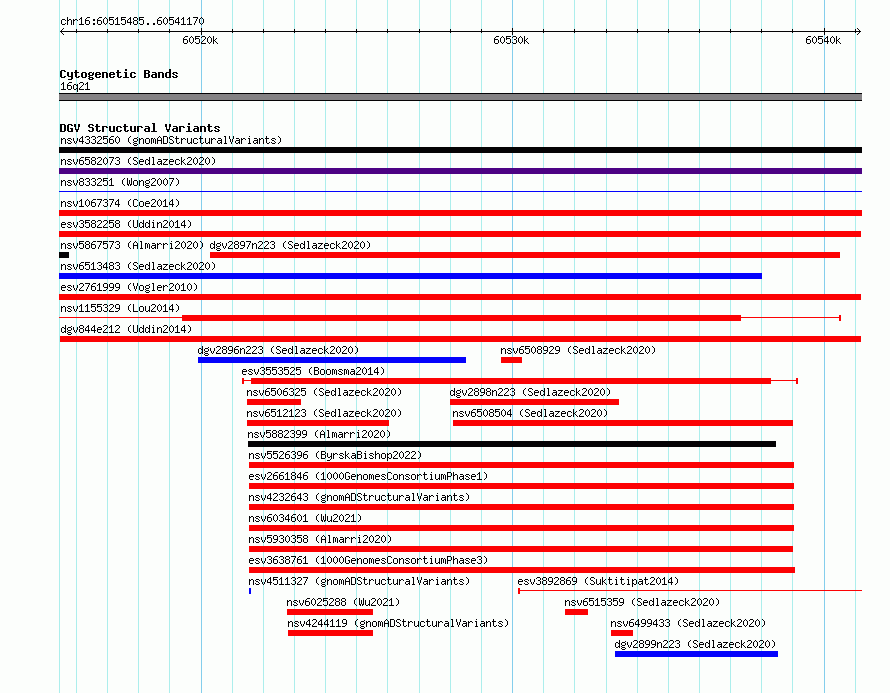The height and width of the screenshot is (693, 890).
Task: Click the short red nsv6499433 bar
Action: (622, 633)
